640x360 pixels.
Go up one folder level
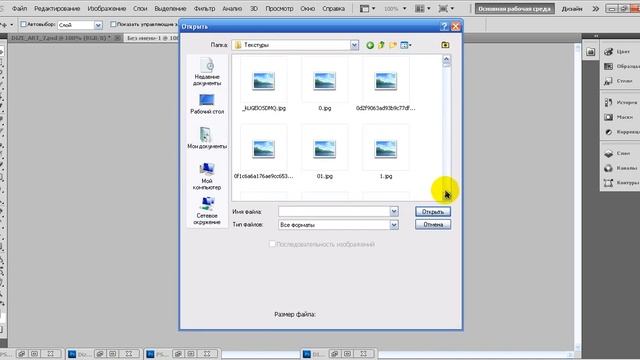381,45
